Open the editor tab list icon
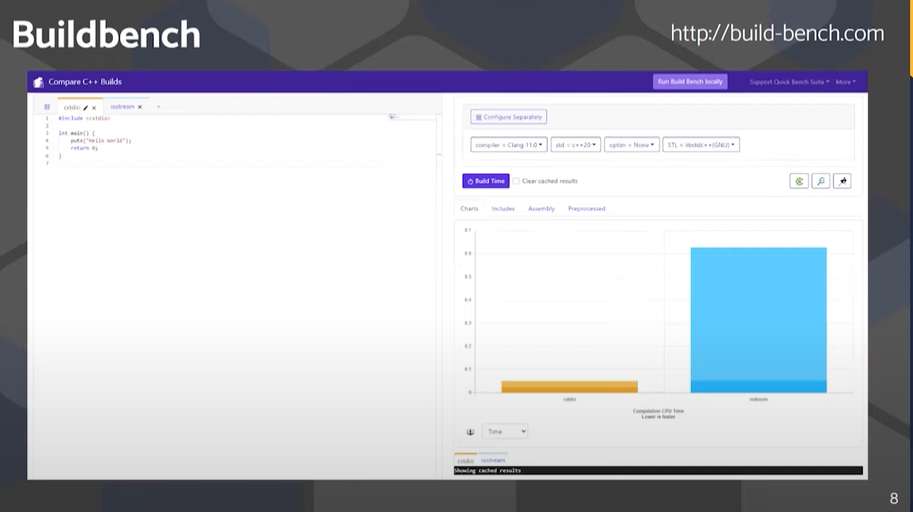 (x=46, y=107)
